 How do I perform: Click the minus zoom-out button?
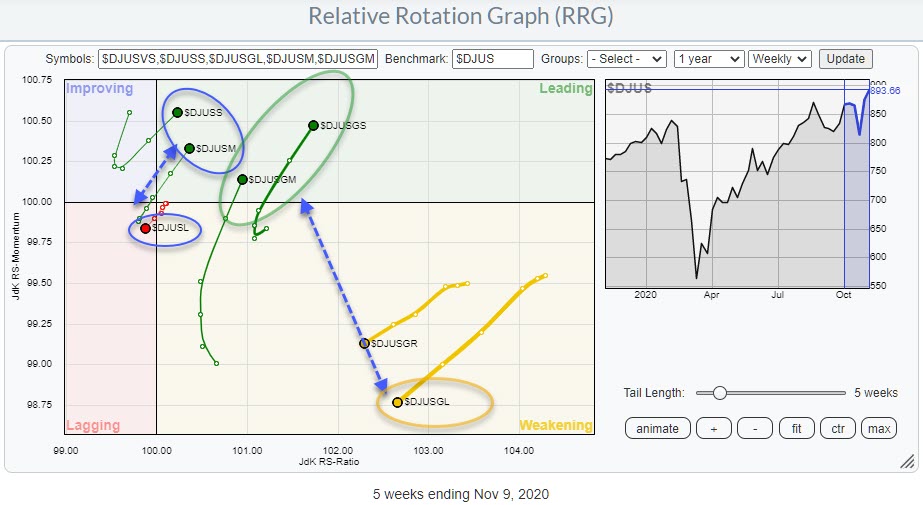coord(754,428)
